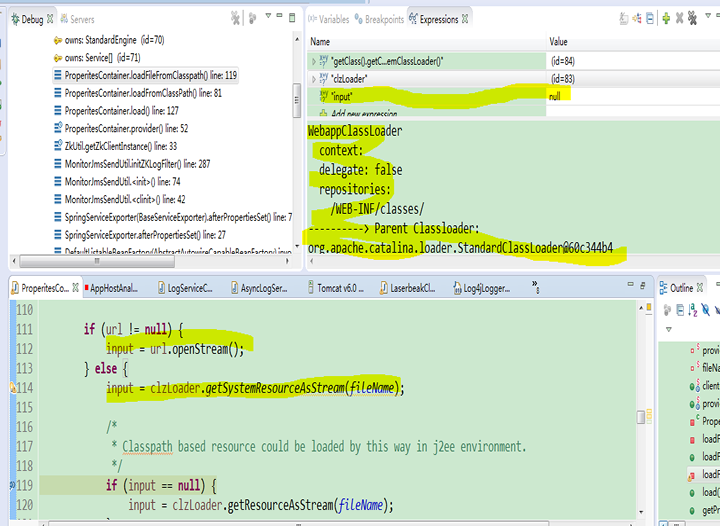Close the Expressions tab
Image resolution: width=720 pixels, height=526 pixels.
point(465,19)
